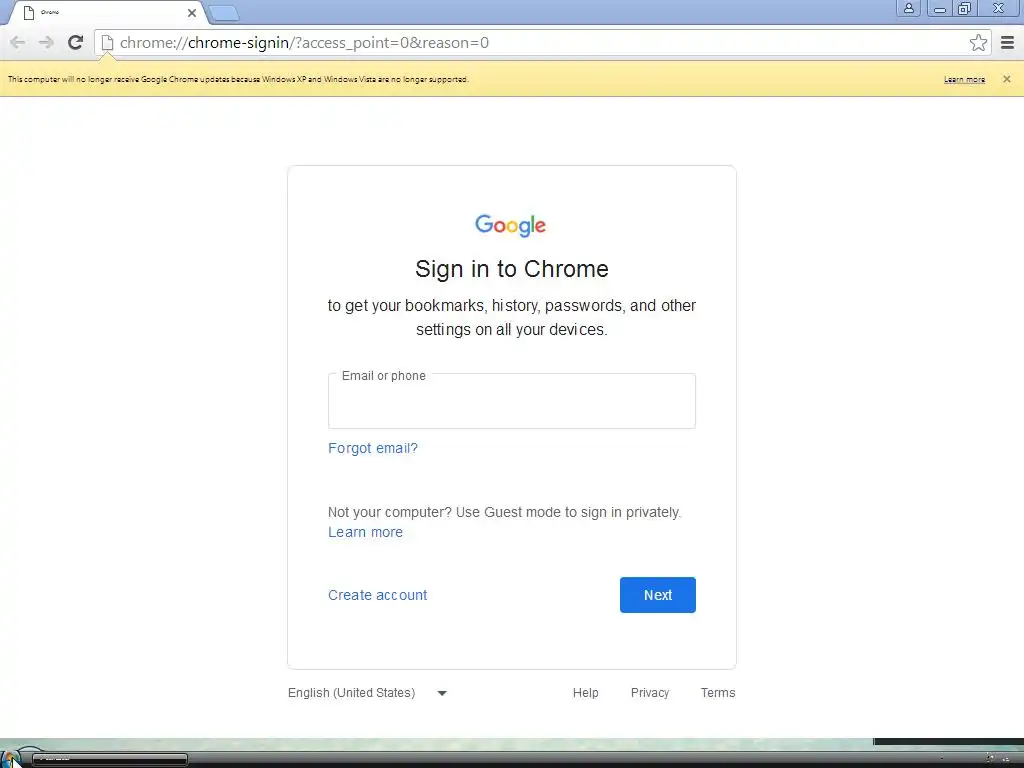The height and width of the screenshot is (768, 1024).
Task: Open the Terms link in the footer
Action: 718,693
